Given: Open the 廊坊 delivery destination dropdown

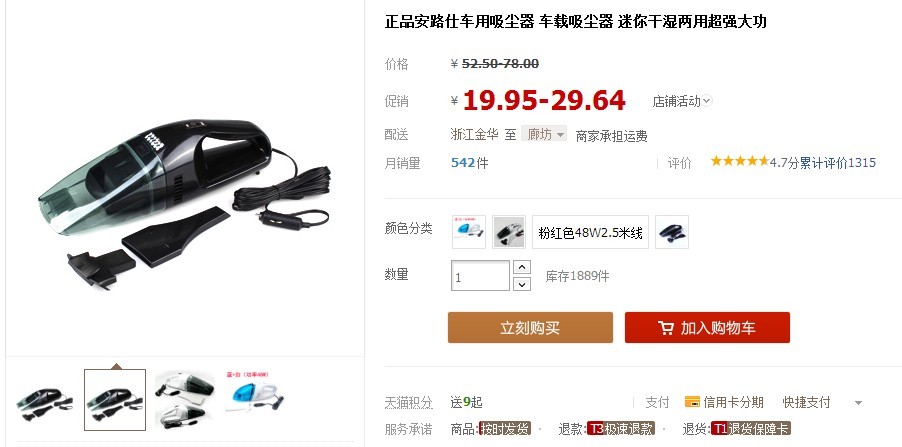Looking at the screenshot, I should click(544, 134).
